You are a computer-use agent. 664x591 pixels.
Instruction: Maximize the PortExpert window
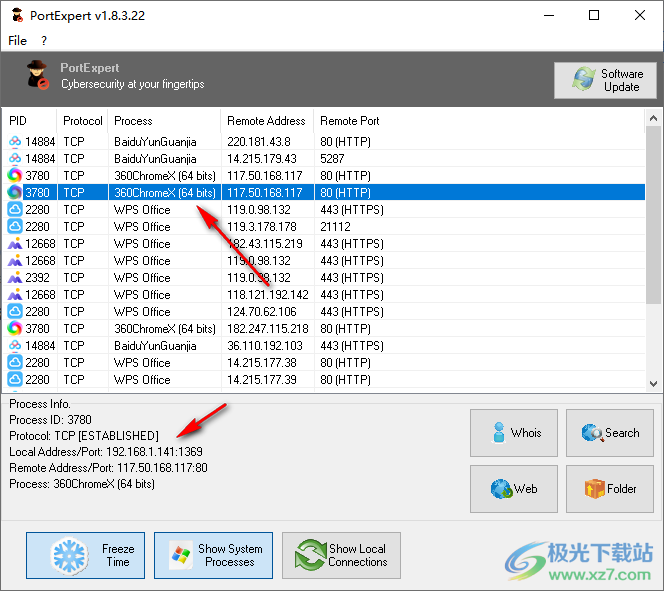tap(594, 16)
